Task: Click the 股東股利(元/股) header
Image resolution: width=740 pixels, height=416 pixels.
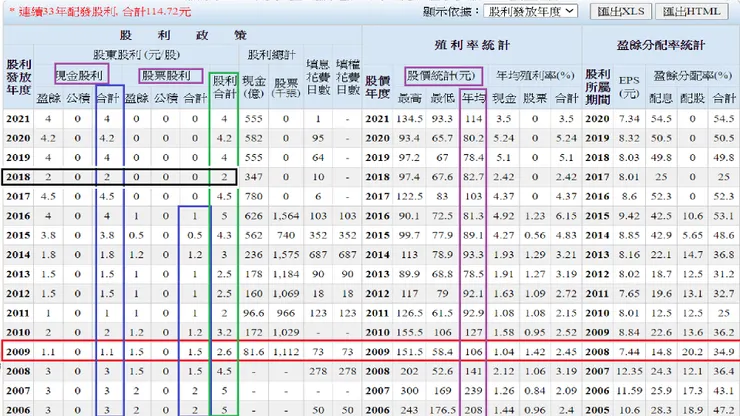Action: click(x=136, y=55)
